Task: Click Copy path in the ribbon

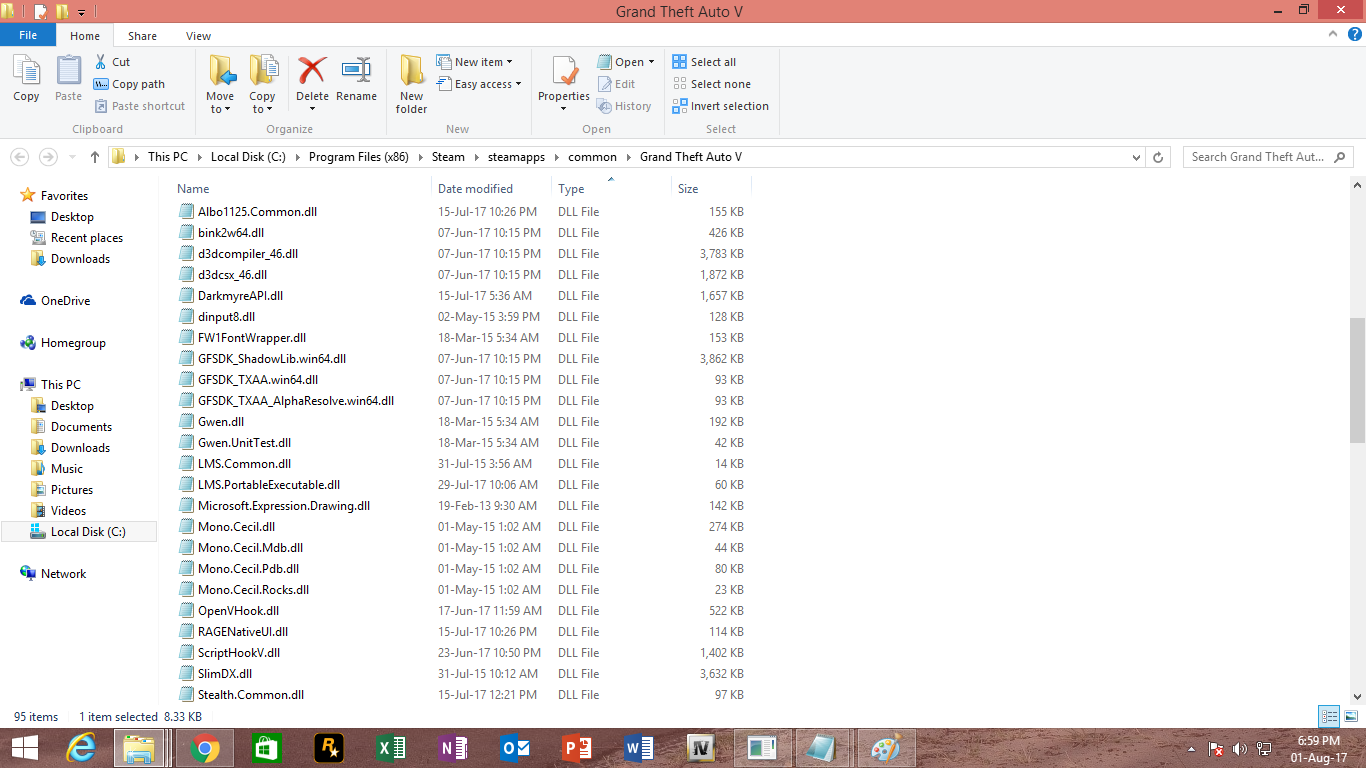Action: (x=129, y=84)
